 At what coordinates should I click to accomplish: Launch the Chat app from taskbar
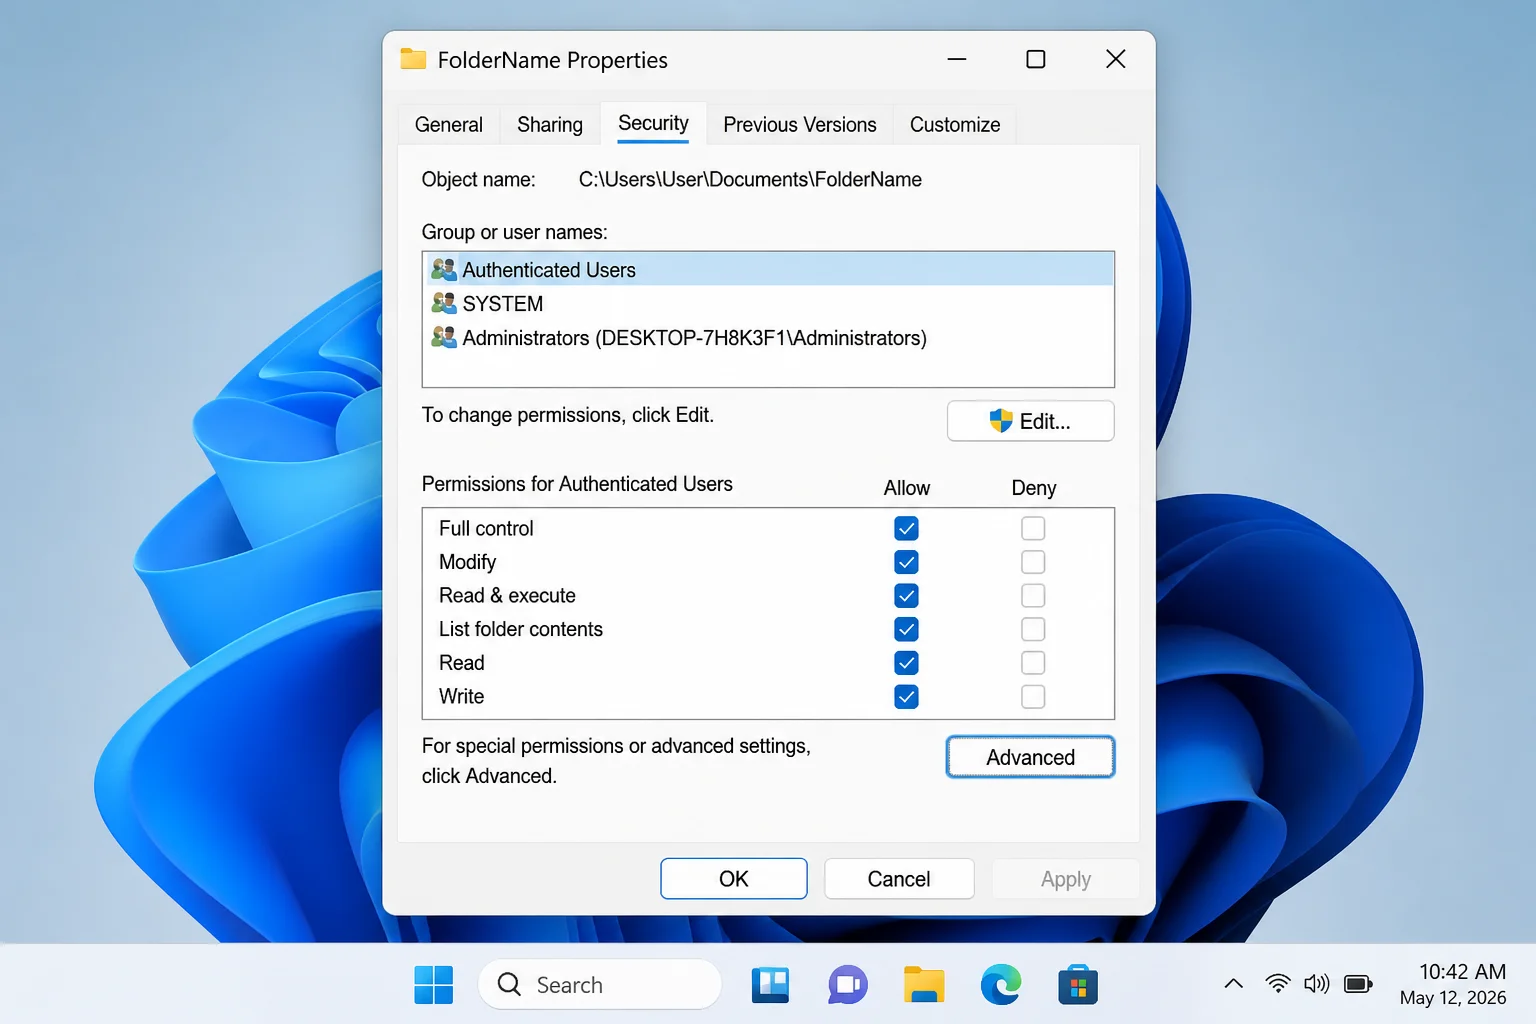[847, 985]
